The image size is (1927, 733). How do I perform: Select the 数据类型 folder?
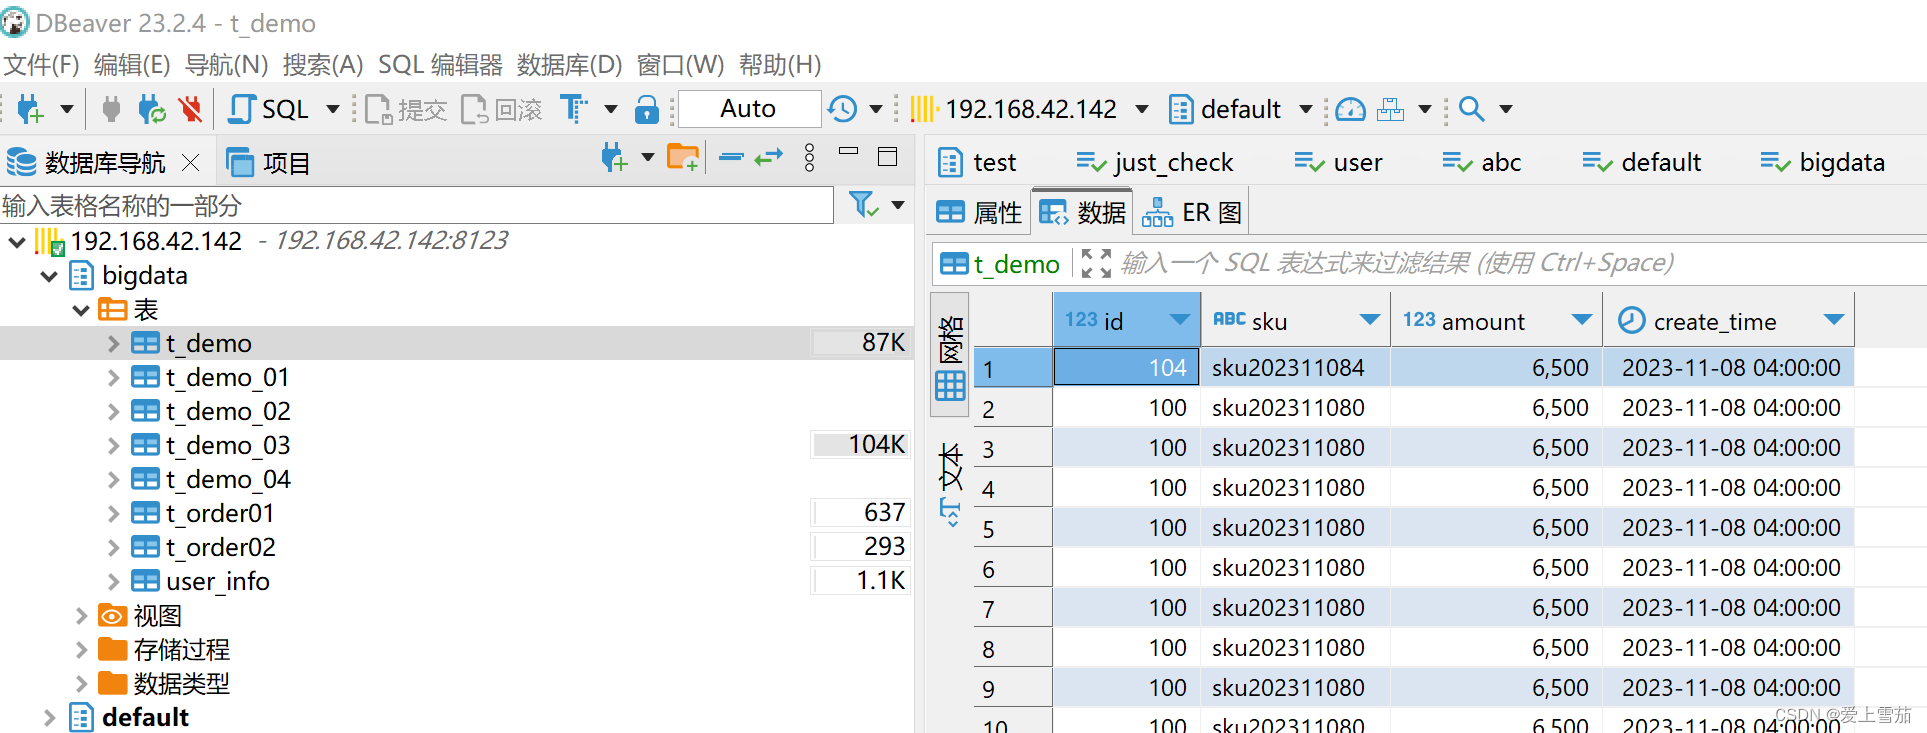(181, 684)
